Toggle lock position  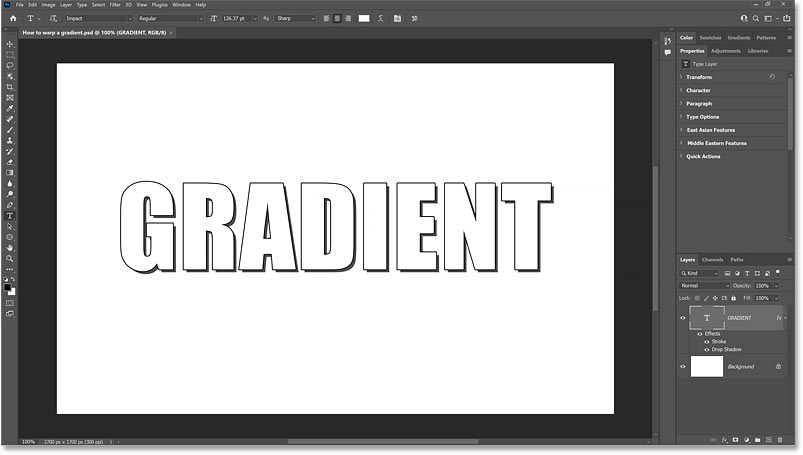[715, 298]
